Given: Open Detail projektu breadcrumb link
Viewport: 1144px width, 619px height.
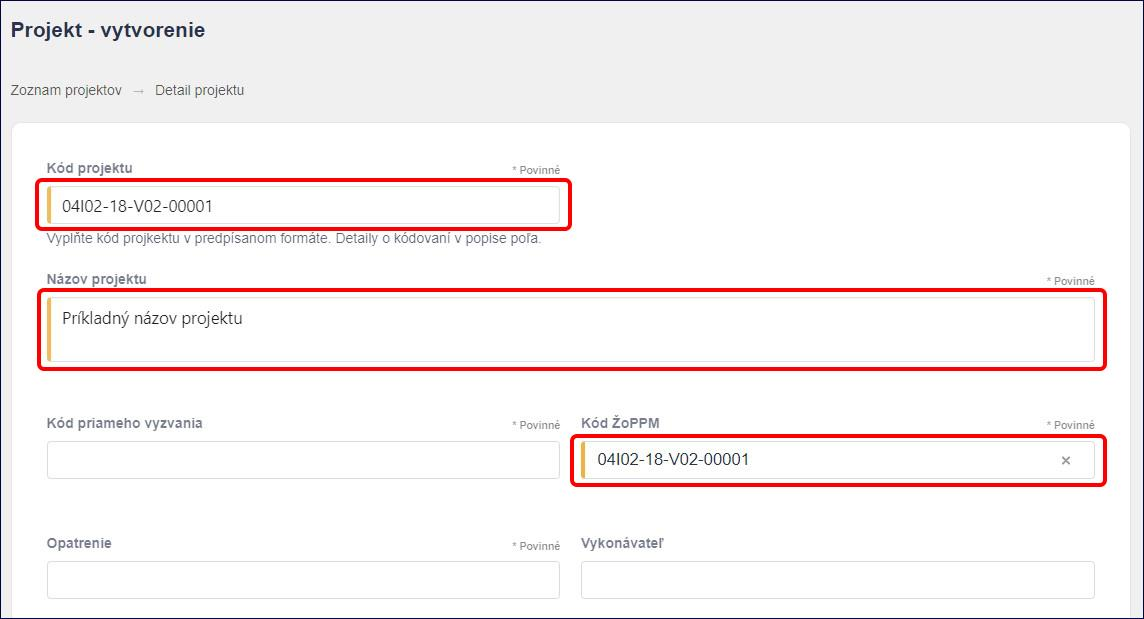Looking at the screenshot, I should (199, 91).
